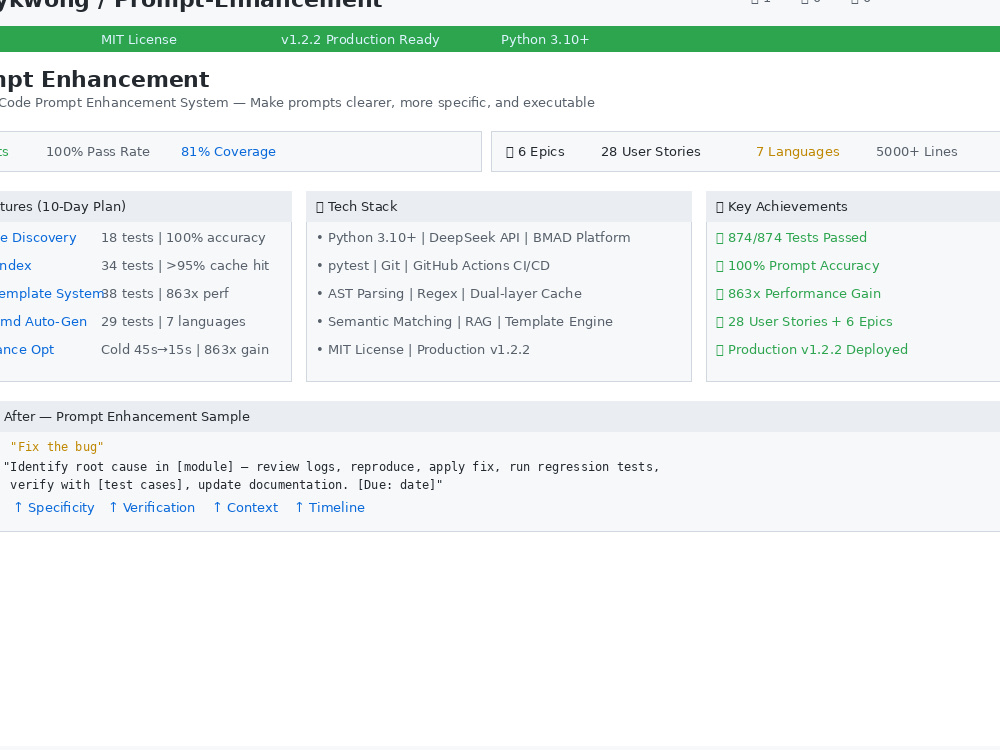Open the 81% Coverage link
The width and height of the screenshot is (1000, 750).
(x=228, y=152)
